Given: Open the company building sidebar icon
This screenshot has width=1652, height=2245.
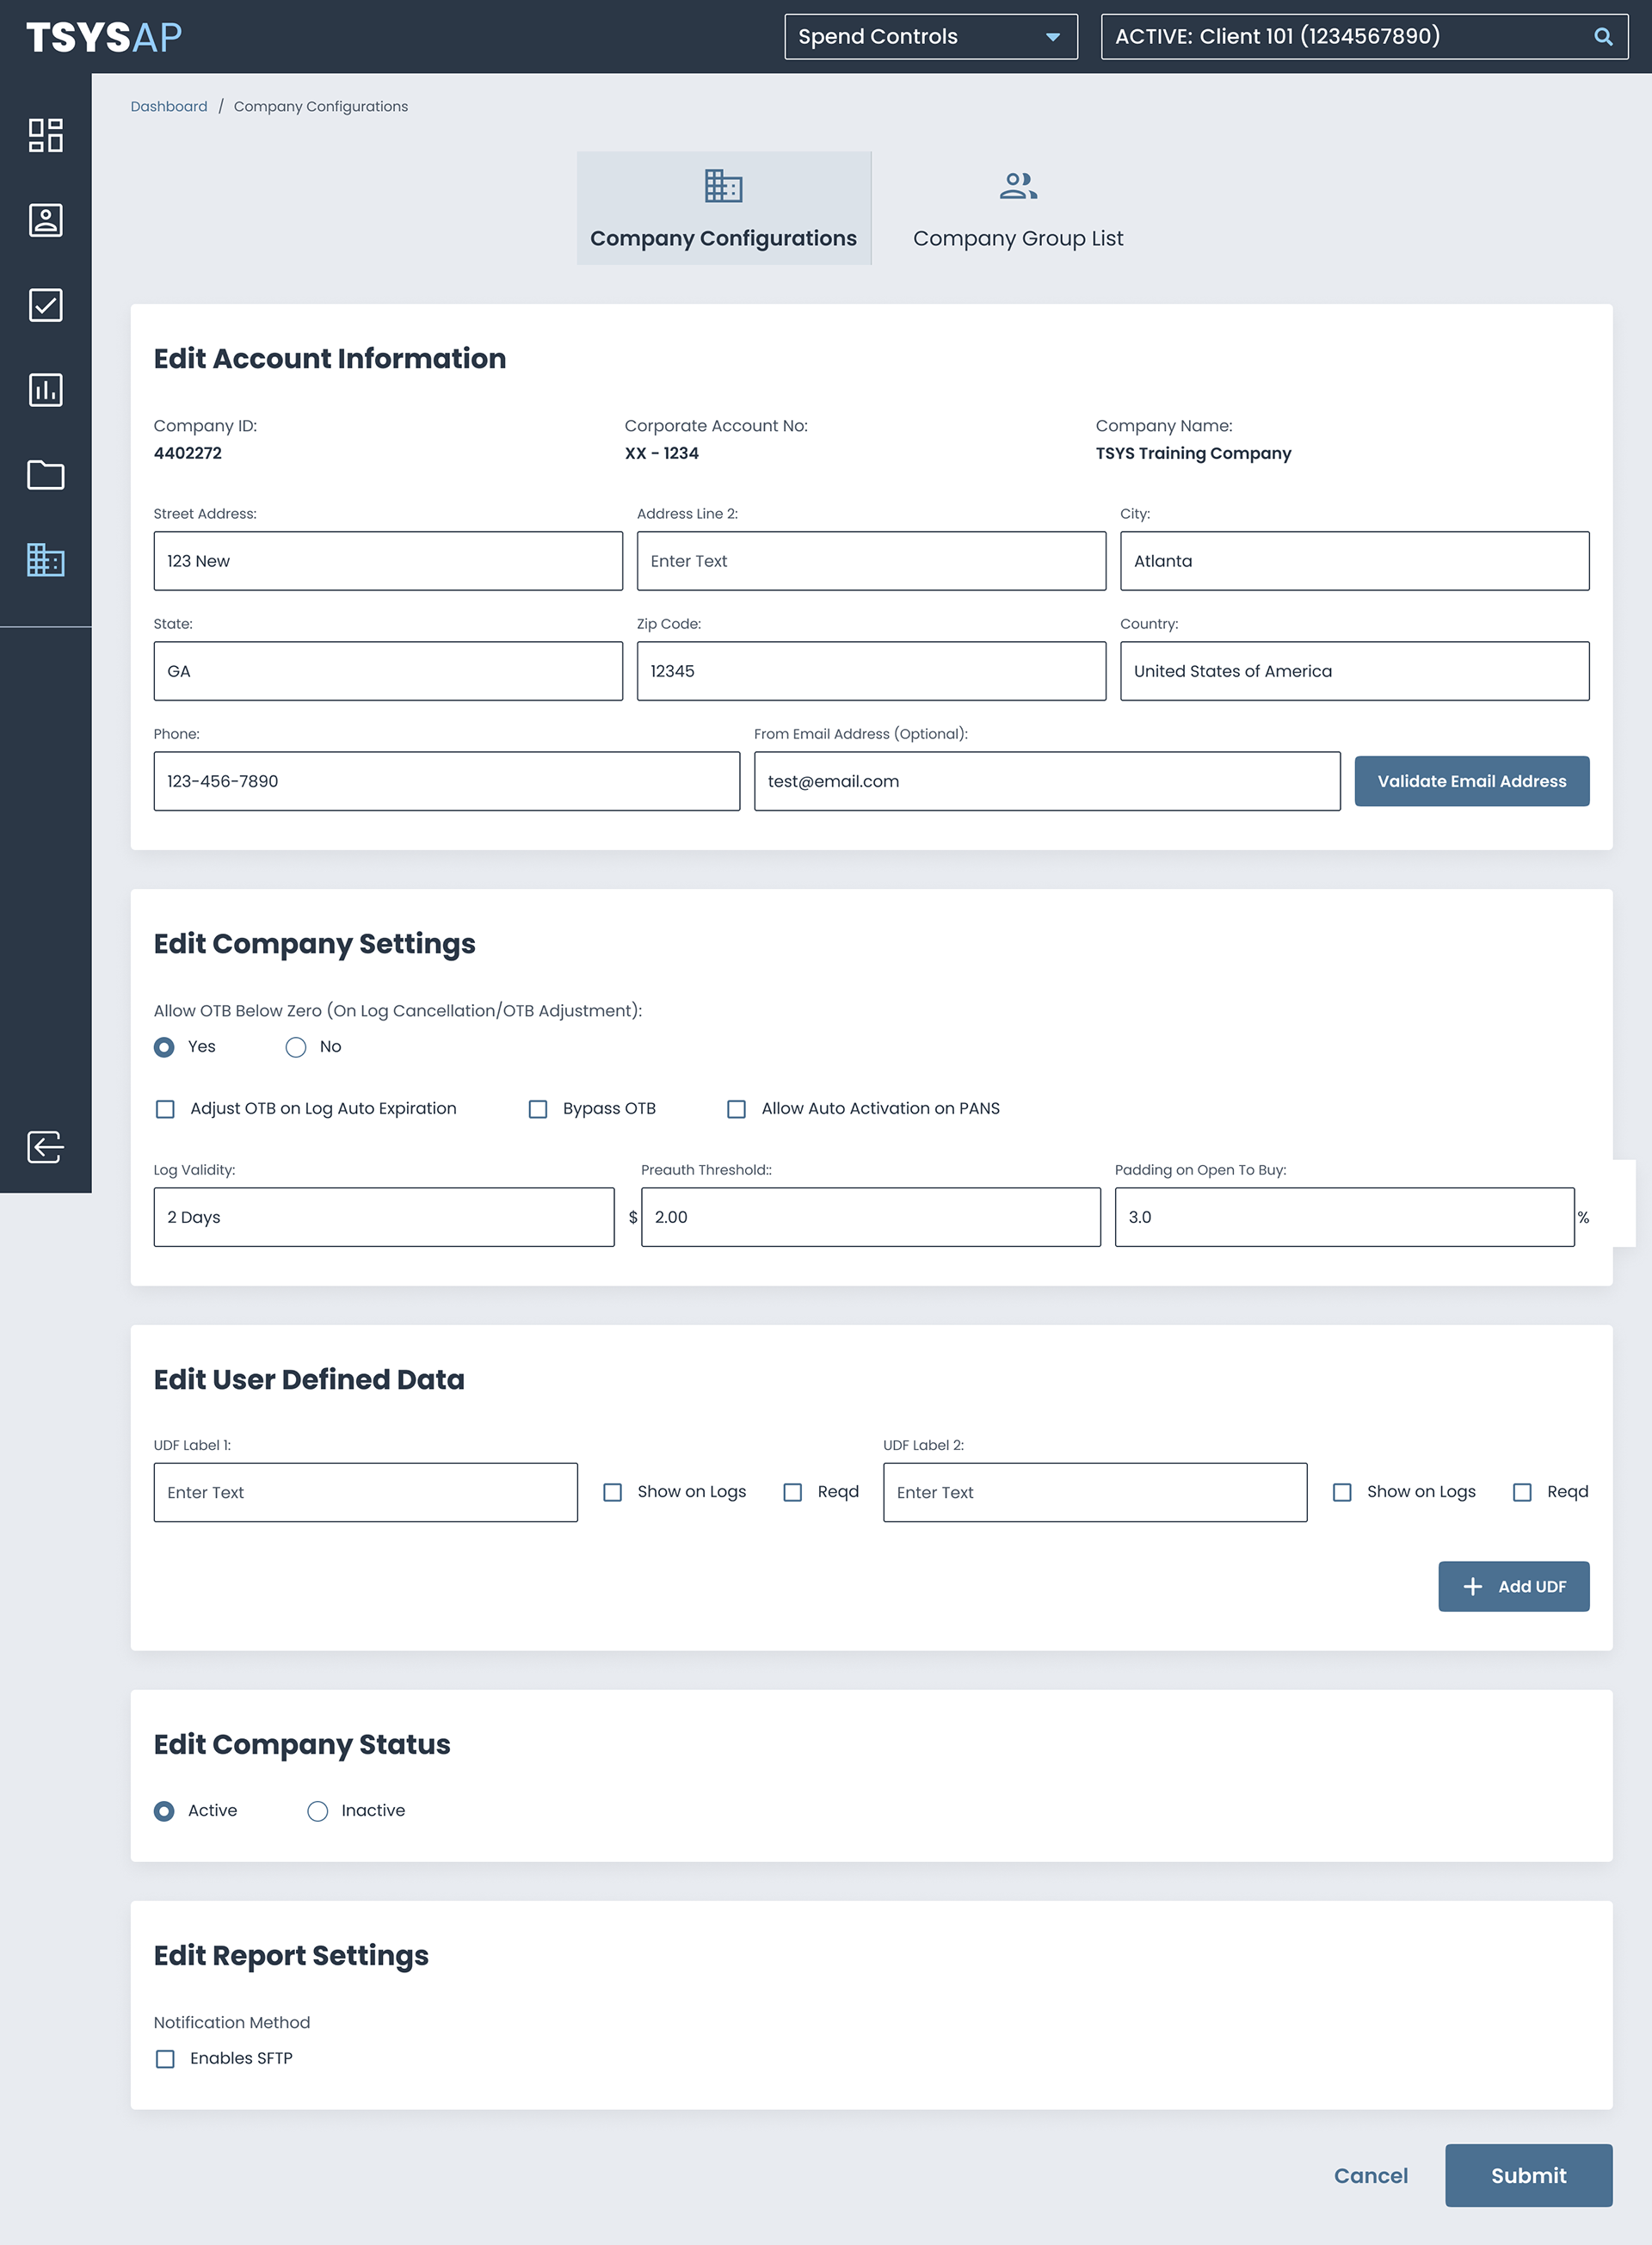Looking at the screenshot, I should 46,560.
